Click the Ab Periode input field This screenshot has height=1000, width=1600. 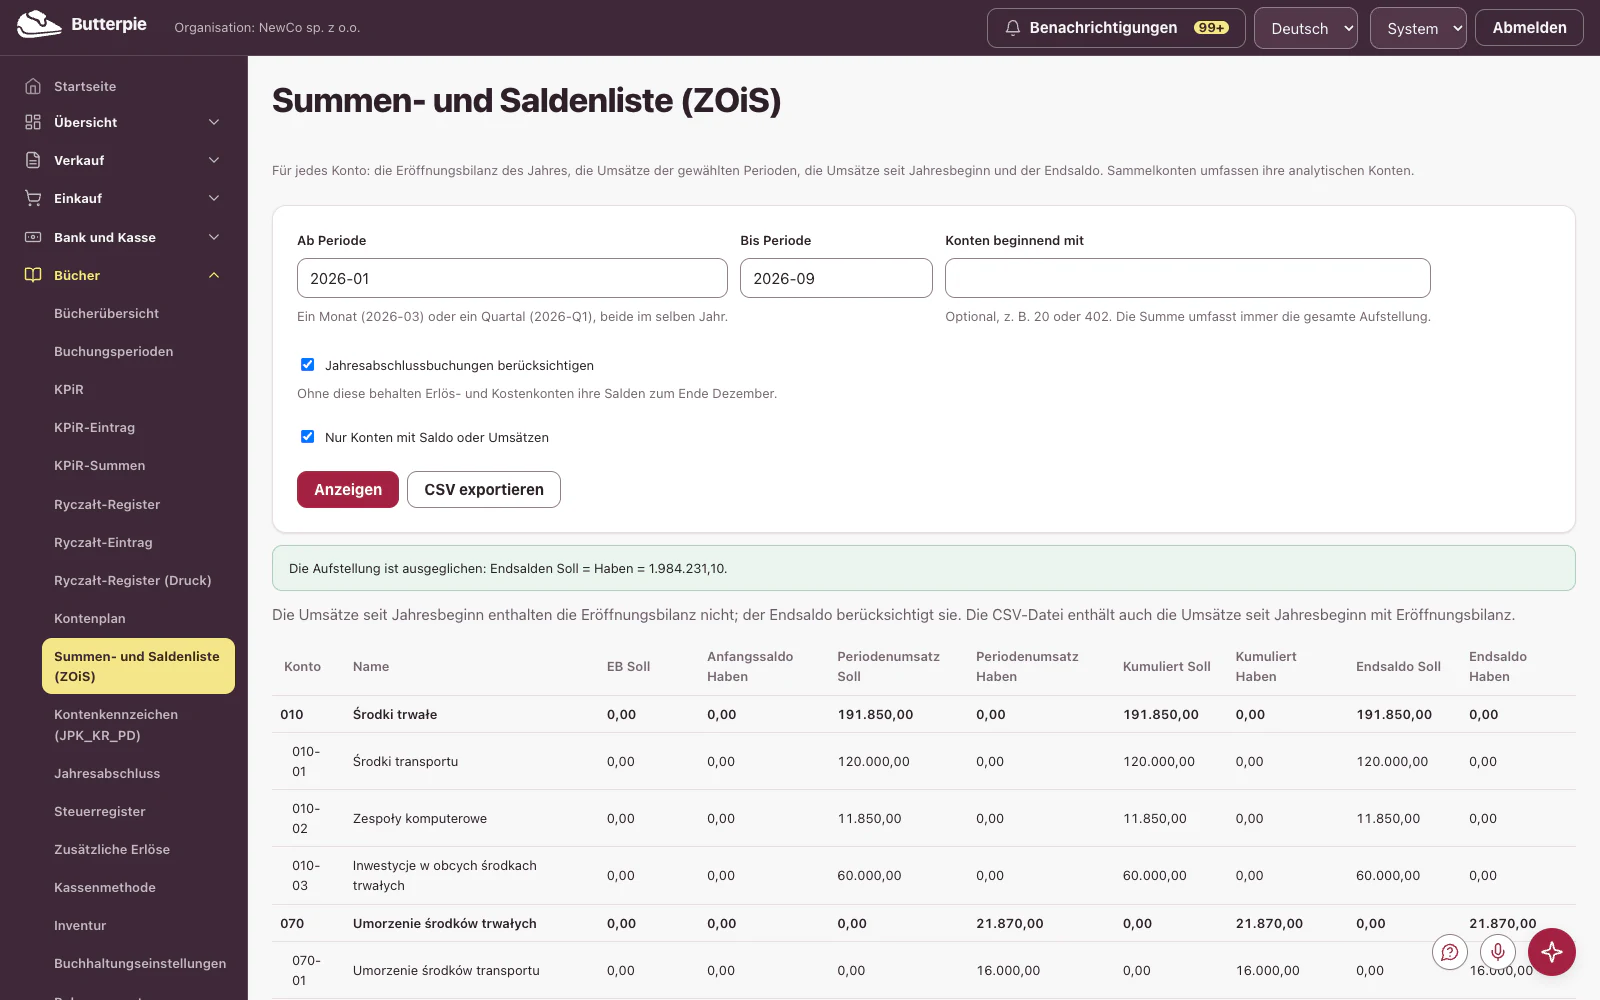pos(512,278)
